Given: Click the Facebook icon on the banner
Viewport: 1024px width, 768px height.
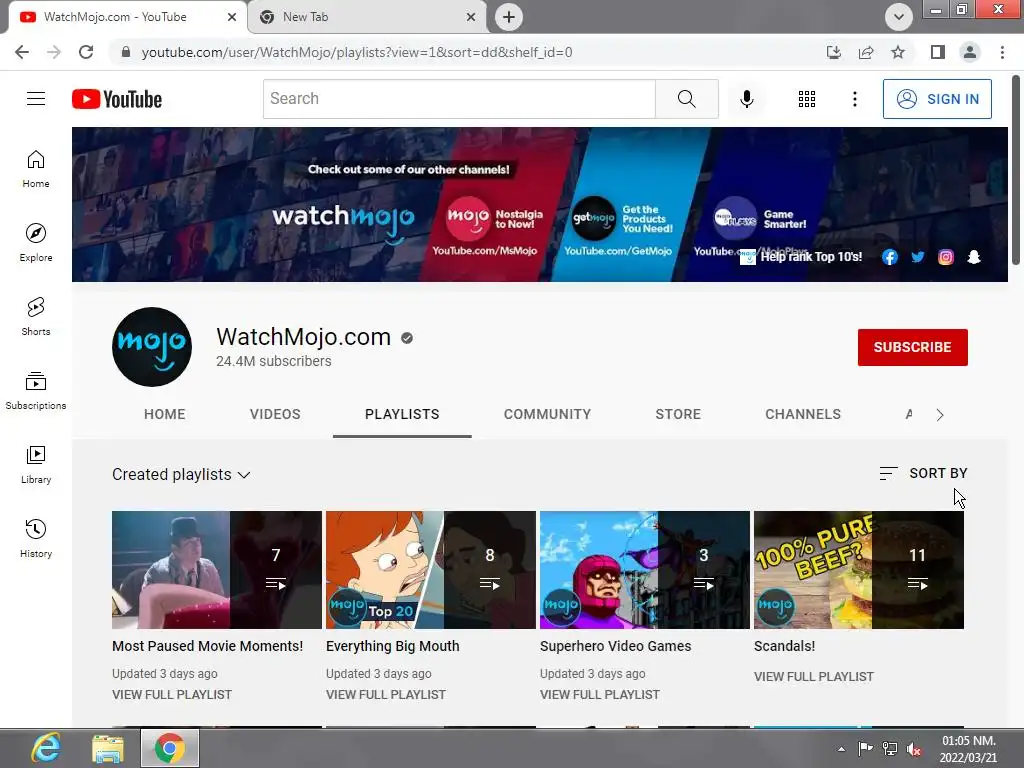Looking at the screenshot, I should (889, 257).
